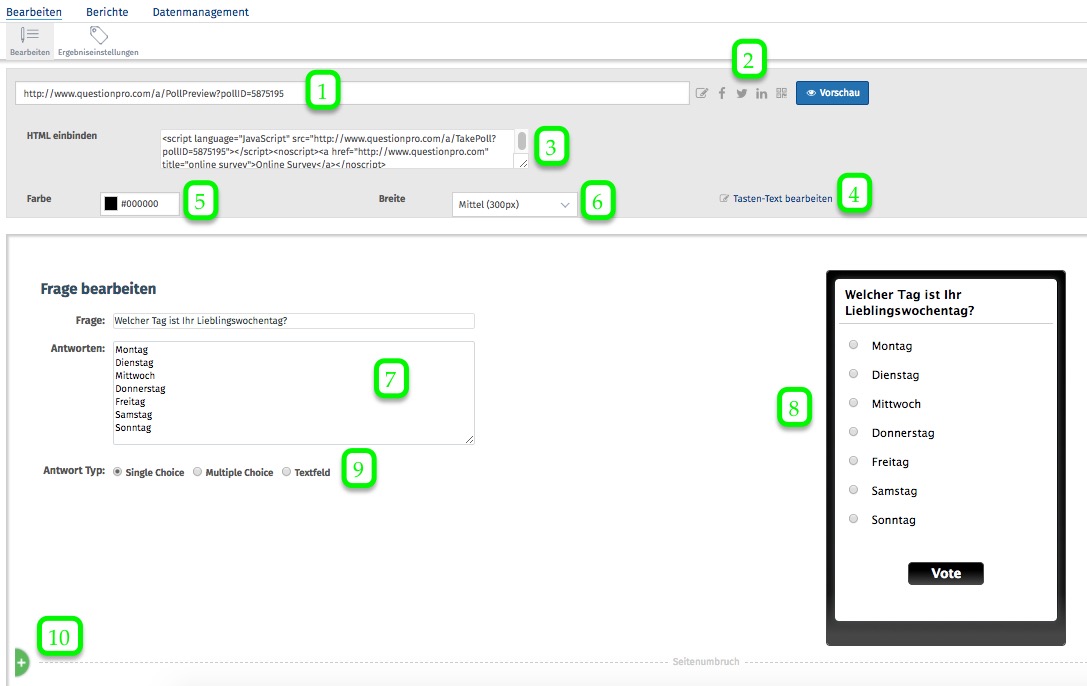Open the Breite width dropdown

(x=514, y=204)
